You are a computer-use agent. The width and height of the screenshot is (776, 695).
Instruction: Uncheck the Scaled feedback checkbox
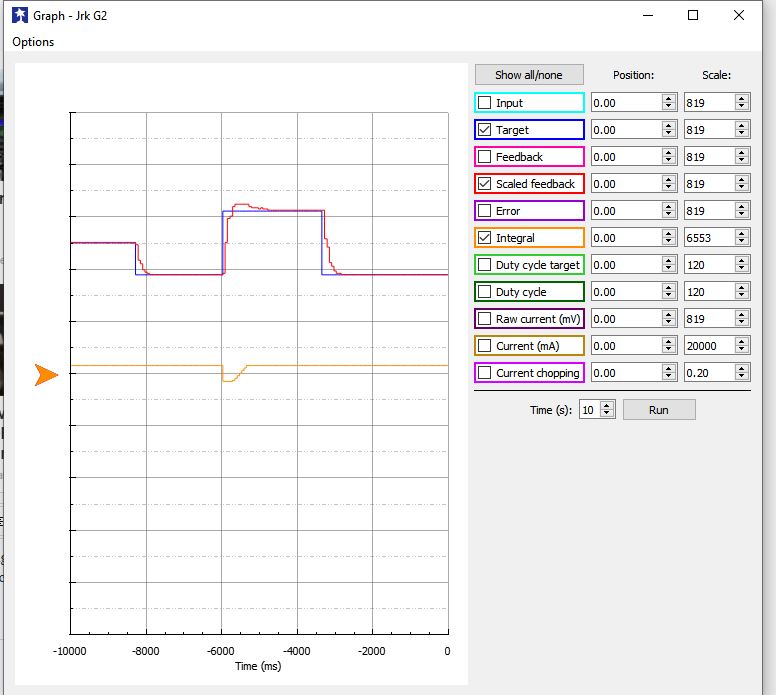pyautogui.click(x=485, y=184)
